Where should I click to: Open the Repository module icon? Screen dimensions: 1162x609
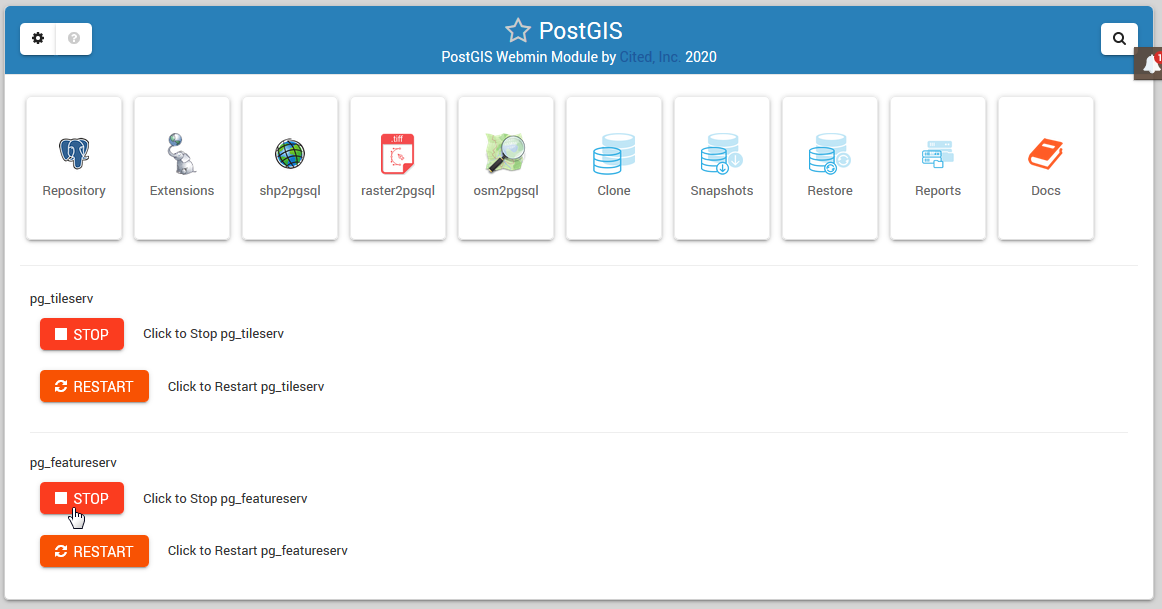click(74, 155)
